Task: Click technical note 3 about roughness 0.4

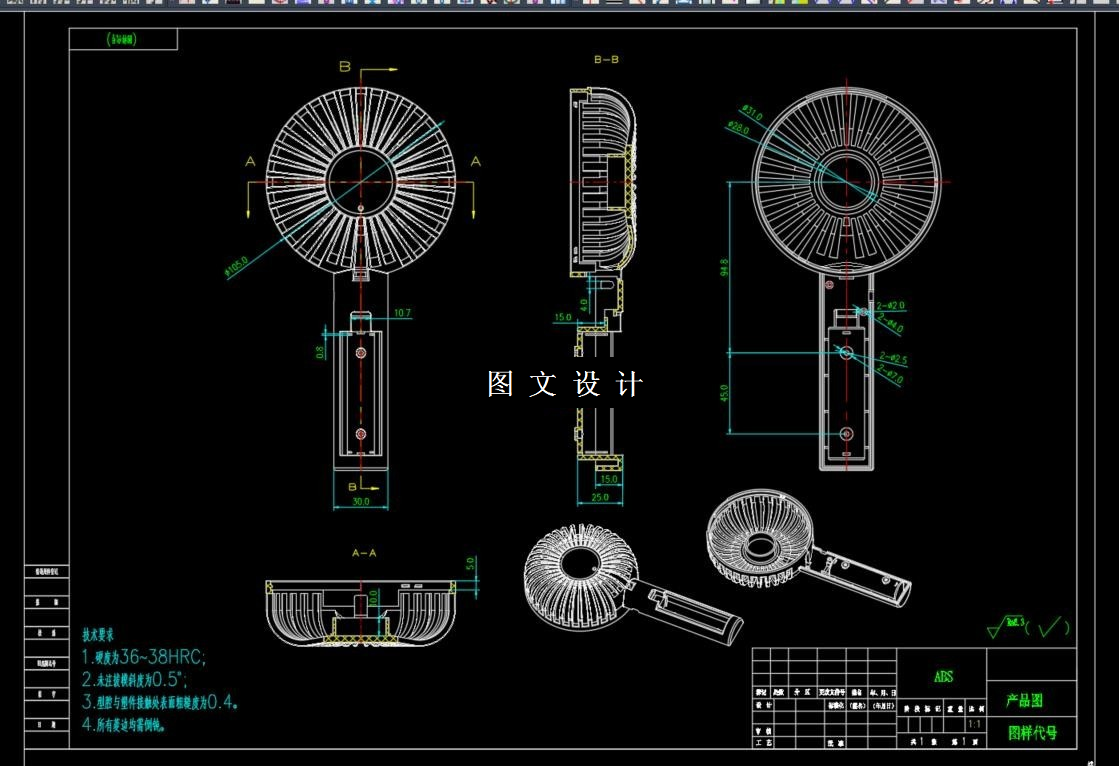Action: [160, 702]
